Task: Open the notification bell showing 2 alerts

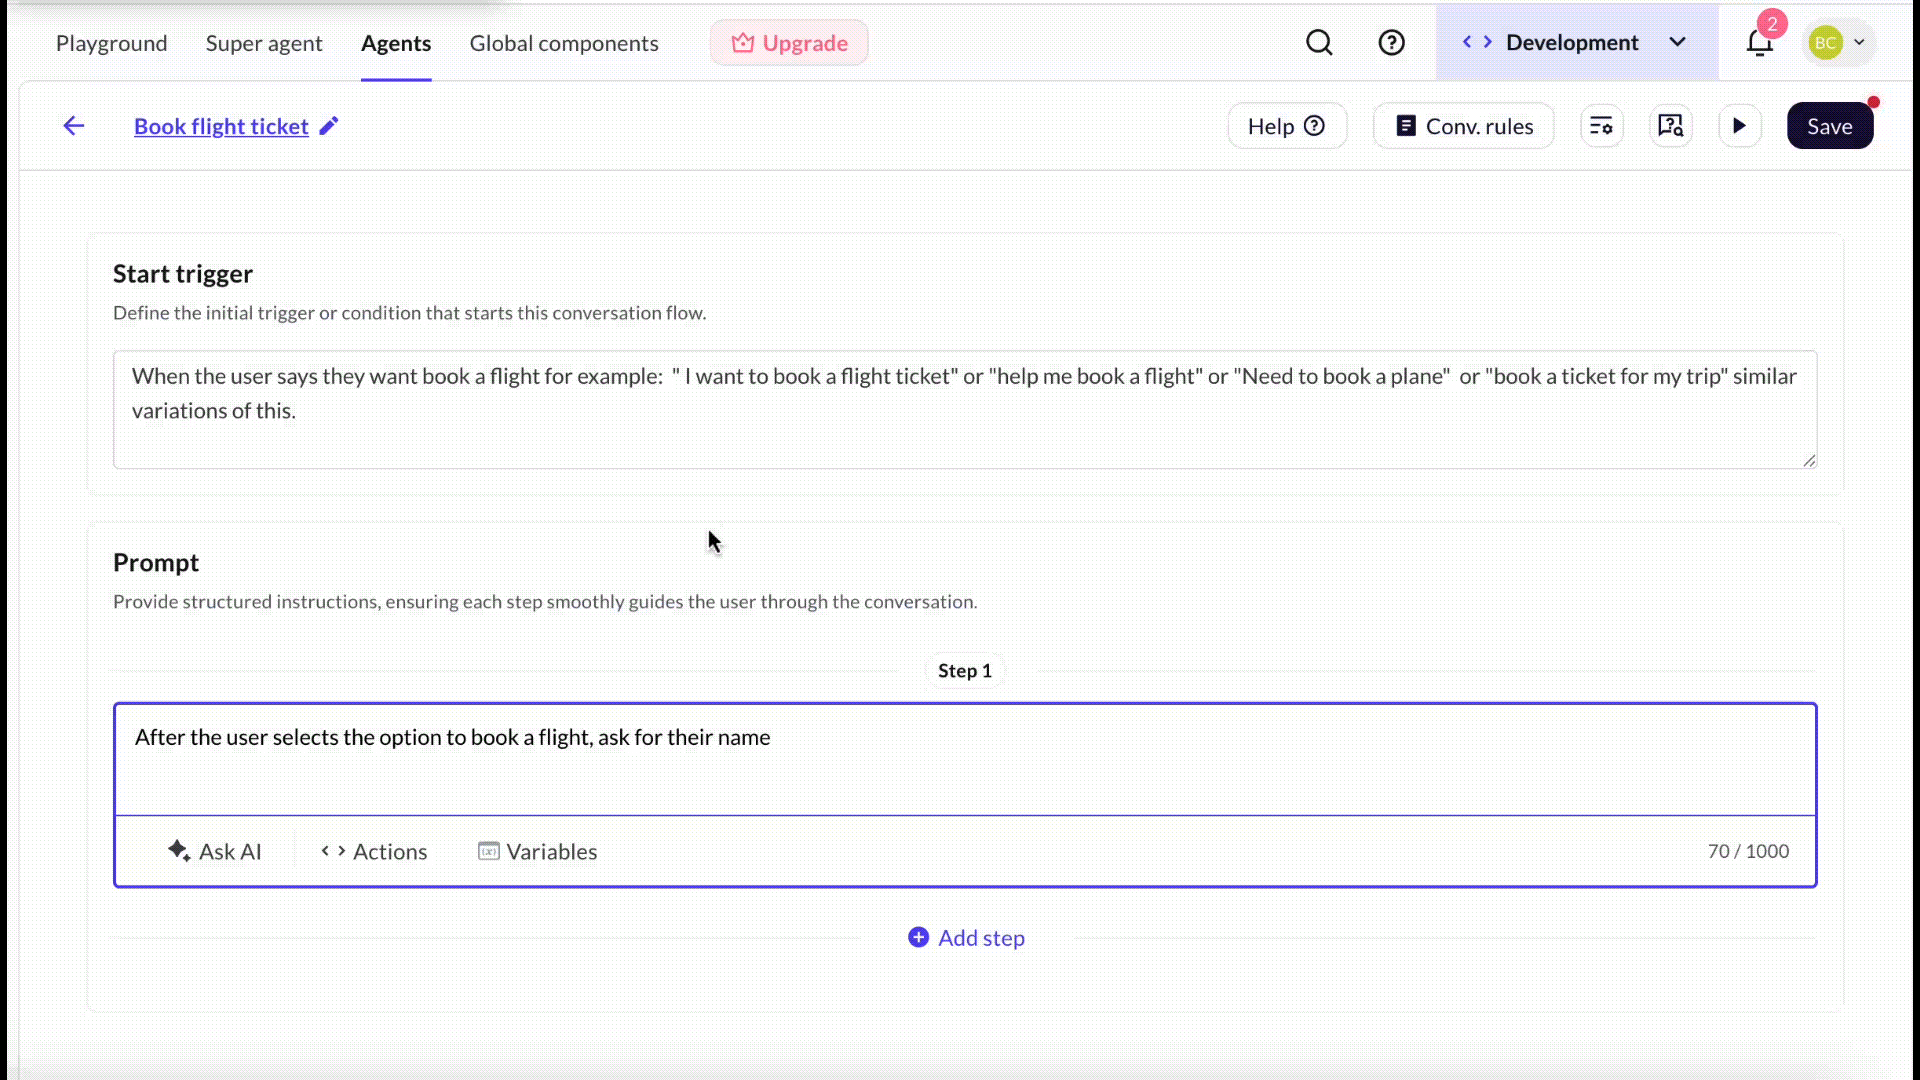Action: tap(1759, 42)
